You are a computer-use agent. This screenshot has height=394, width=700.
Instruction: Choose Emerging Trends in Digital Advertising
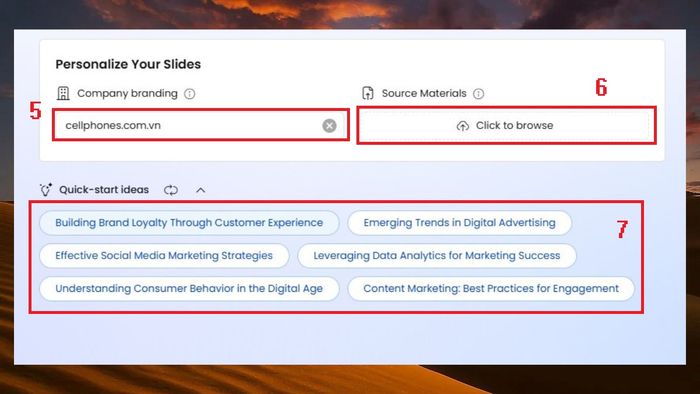coord(459,223)
